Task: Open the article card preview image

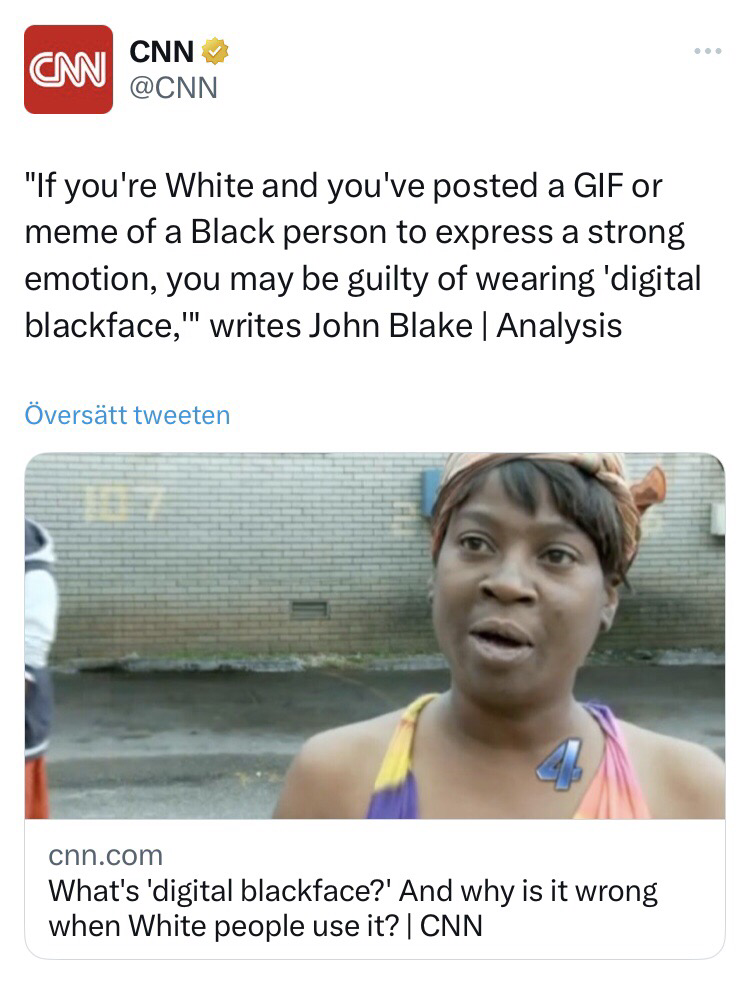Action: (x=375, y=636)
